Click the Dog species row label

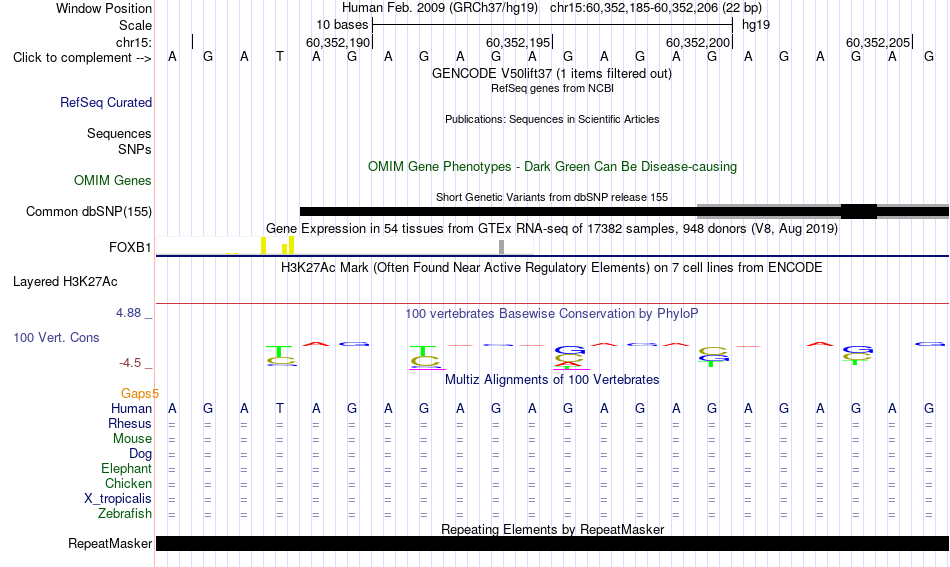[141, 453]
